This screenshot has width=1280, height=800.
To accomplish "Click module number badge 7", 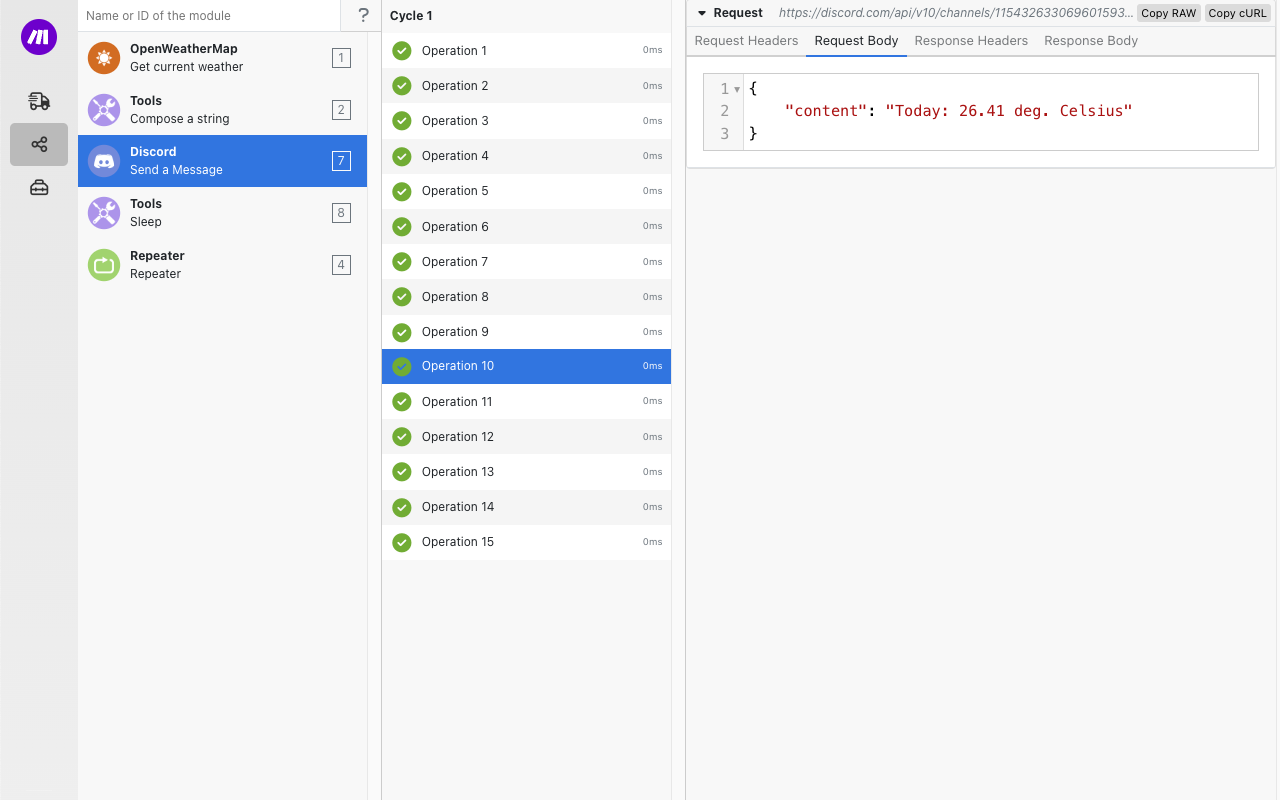I will [x=341, y=161].
